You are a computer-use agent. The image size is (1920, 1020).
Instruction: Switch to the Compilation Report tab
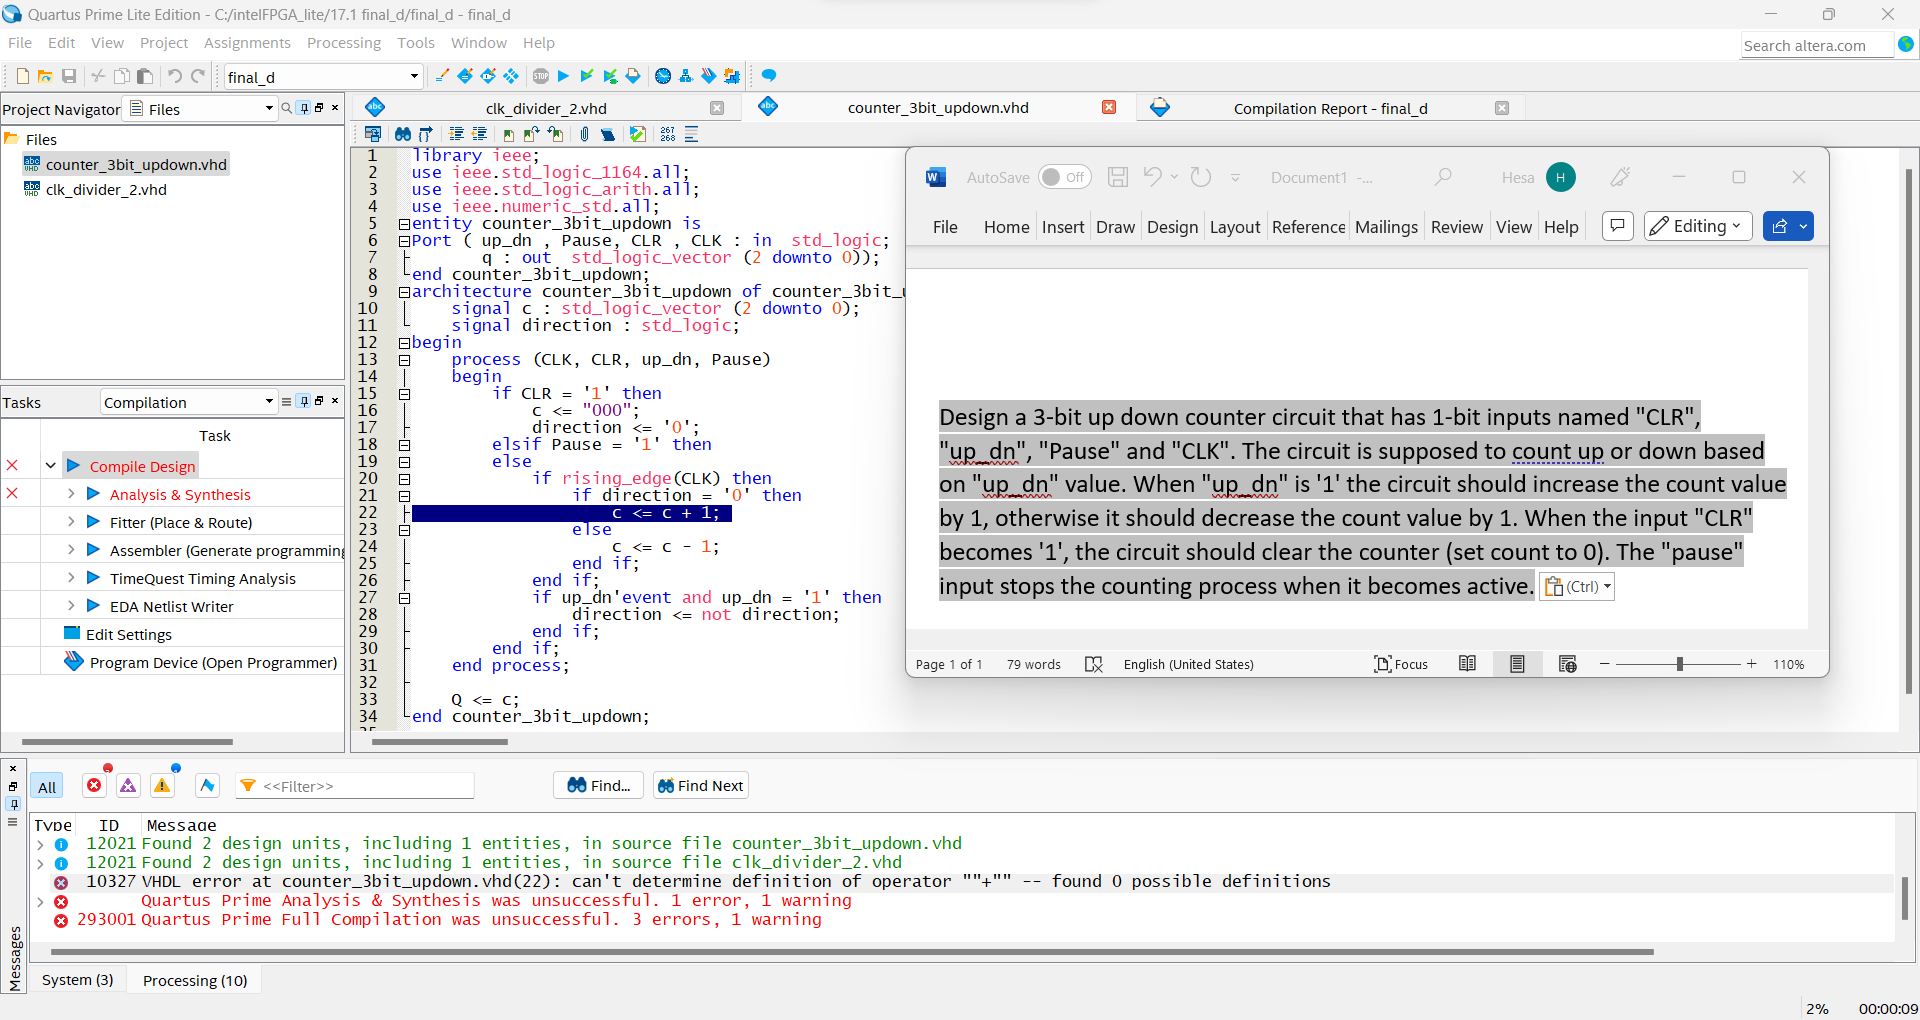click(x=1330, y=108)
